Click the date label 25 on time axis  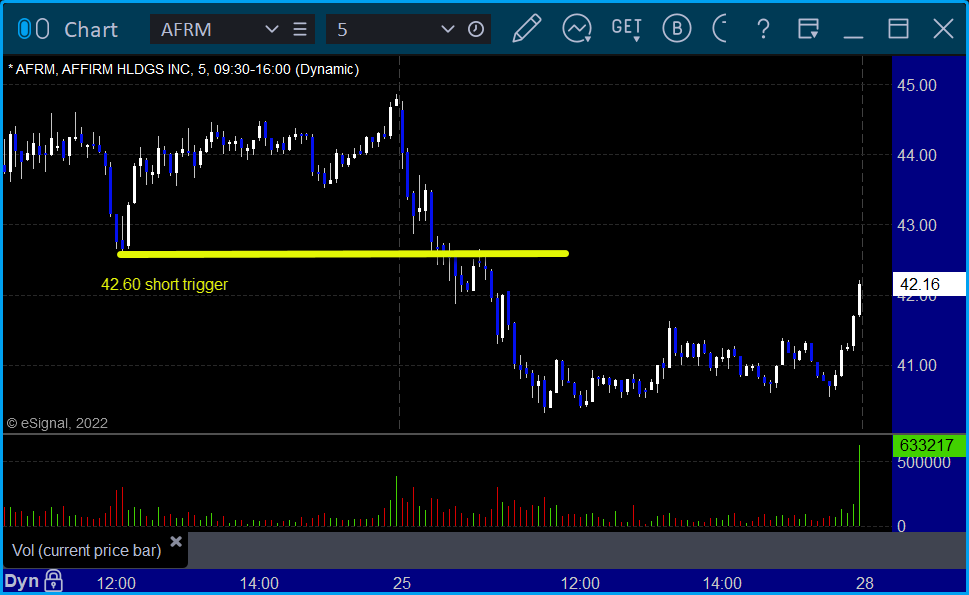point(402,583)
